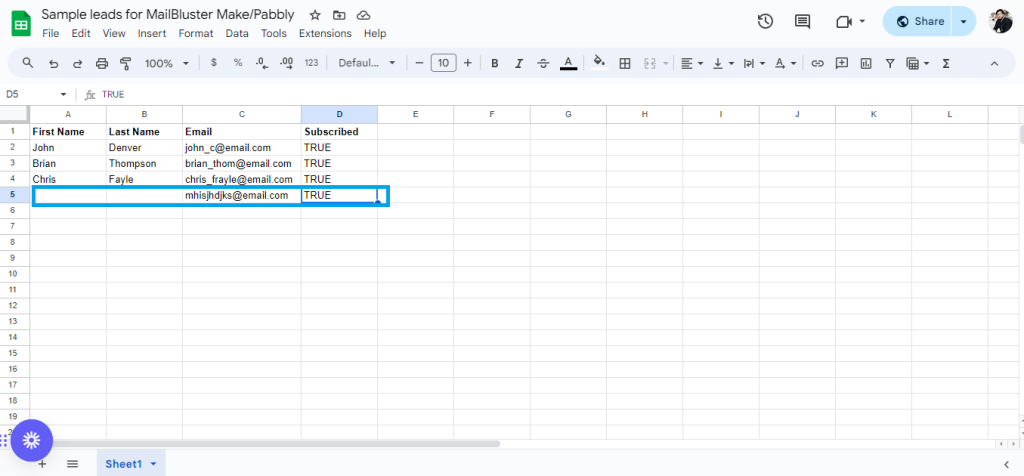This screenshot has height=476, width=1024.
Task: Insert a link
Action: (x=817, y=63)
